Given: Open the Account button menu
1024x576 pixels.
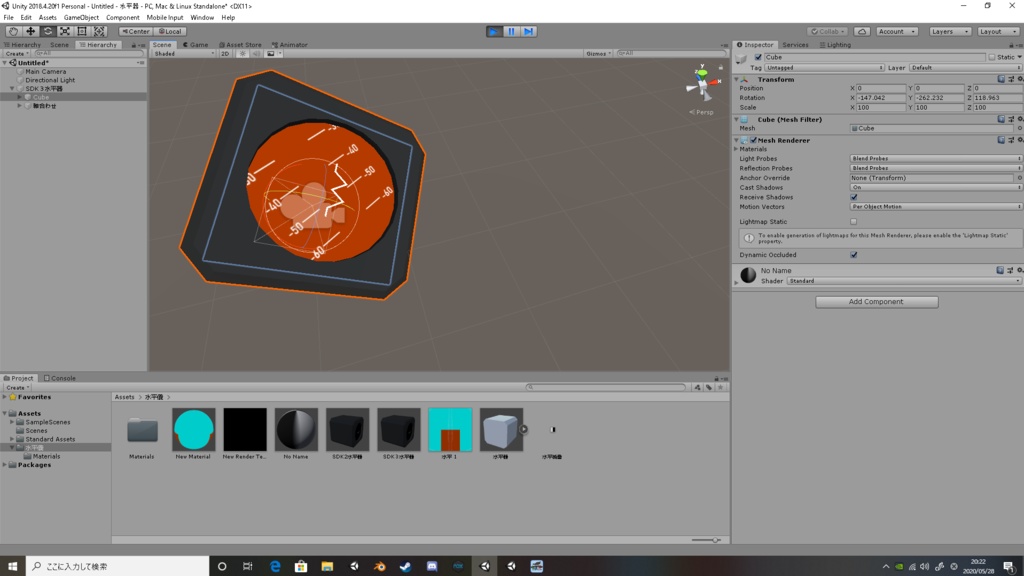Looking at the screenshot, I should pyautogui.click(x=896, y=31).
